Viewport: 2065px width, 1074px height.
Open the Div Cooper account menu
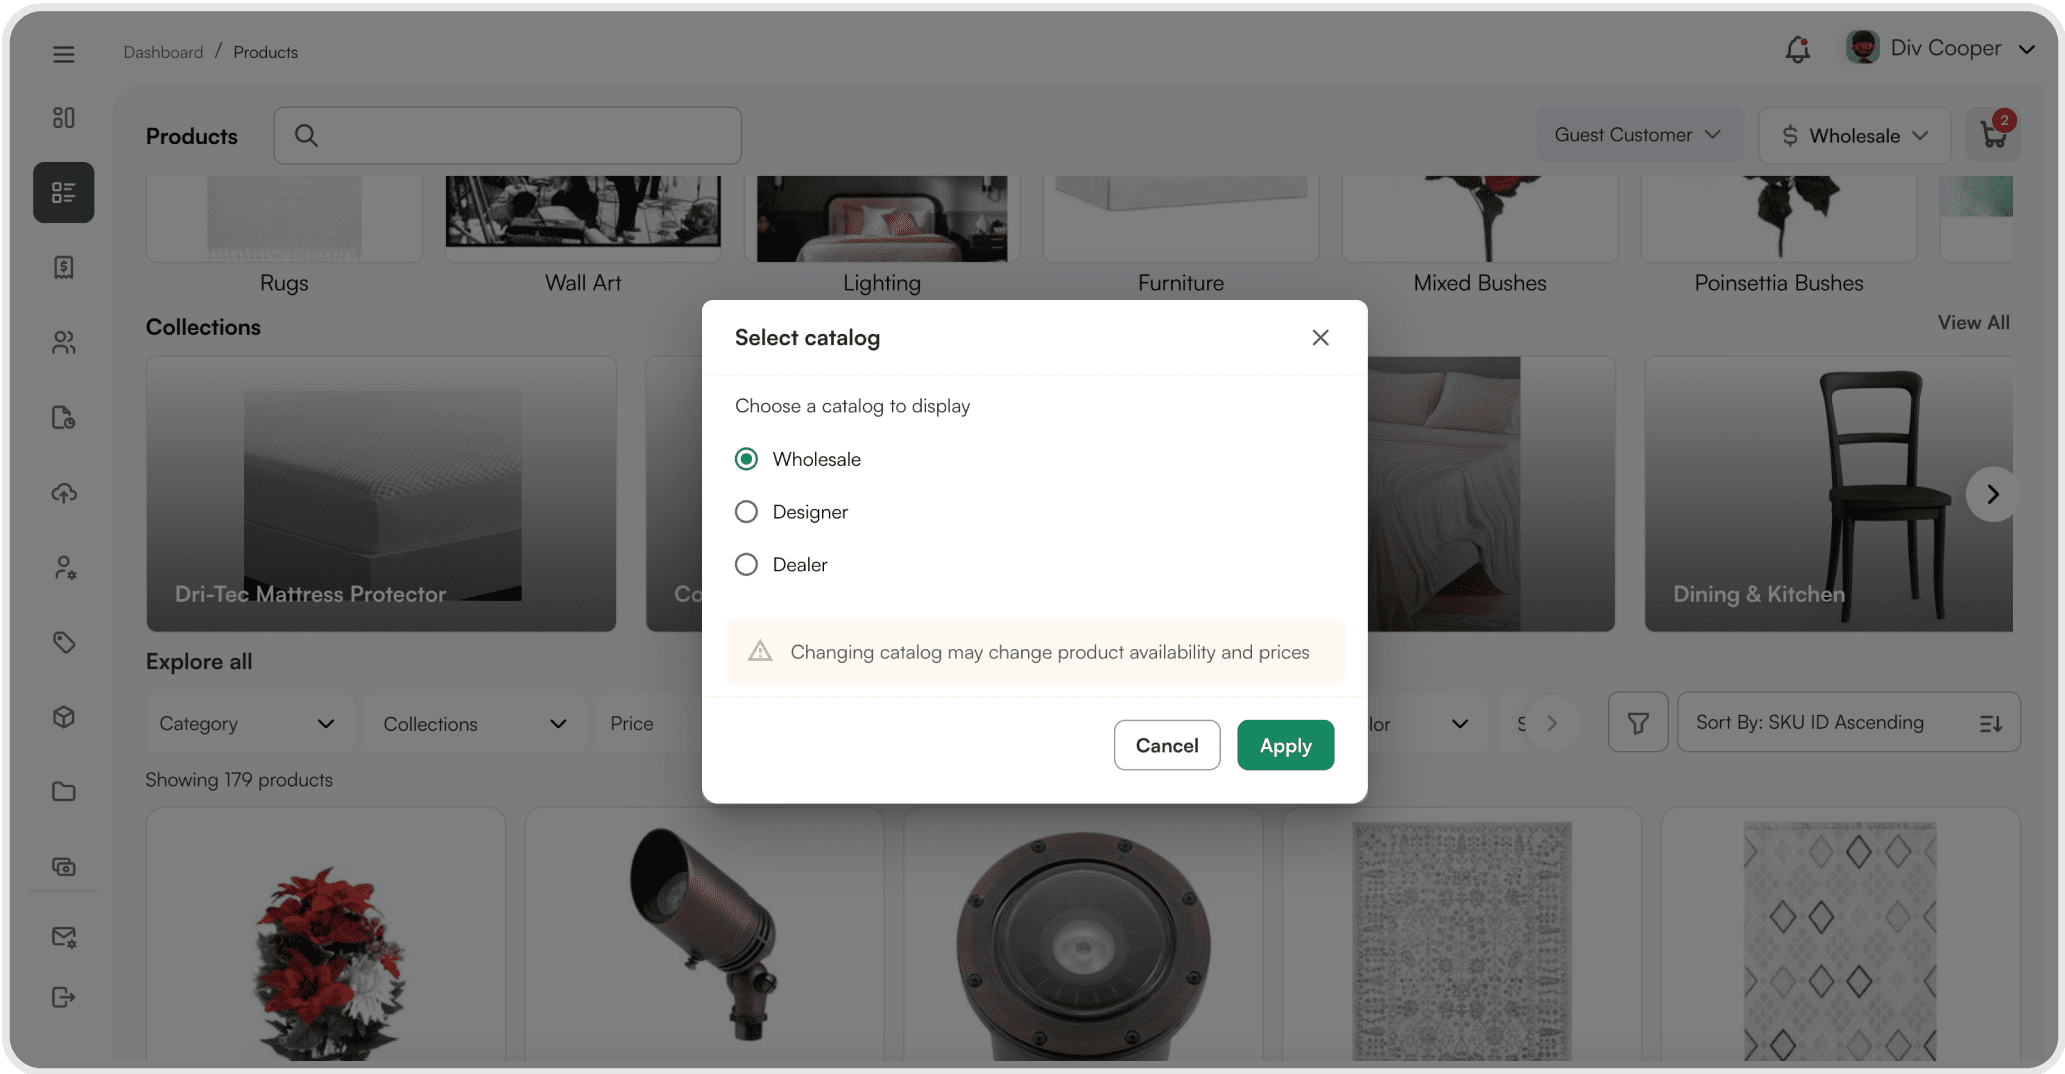(1941, 47)
